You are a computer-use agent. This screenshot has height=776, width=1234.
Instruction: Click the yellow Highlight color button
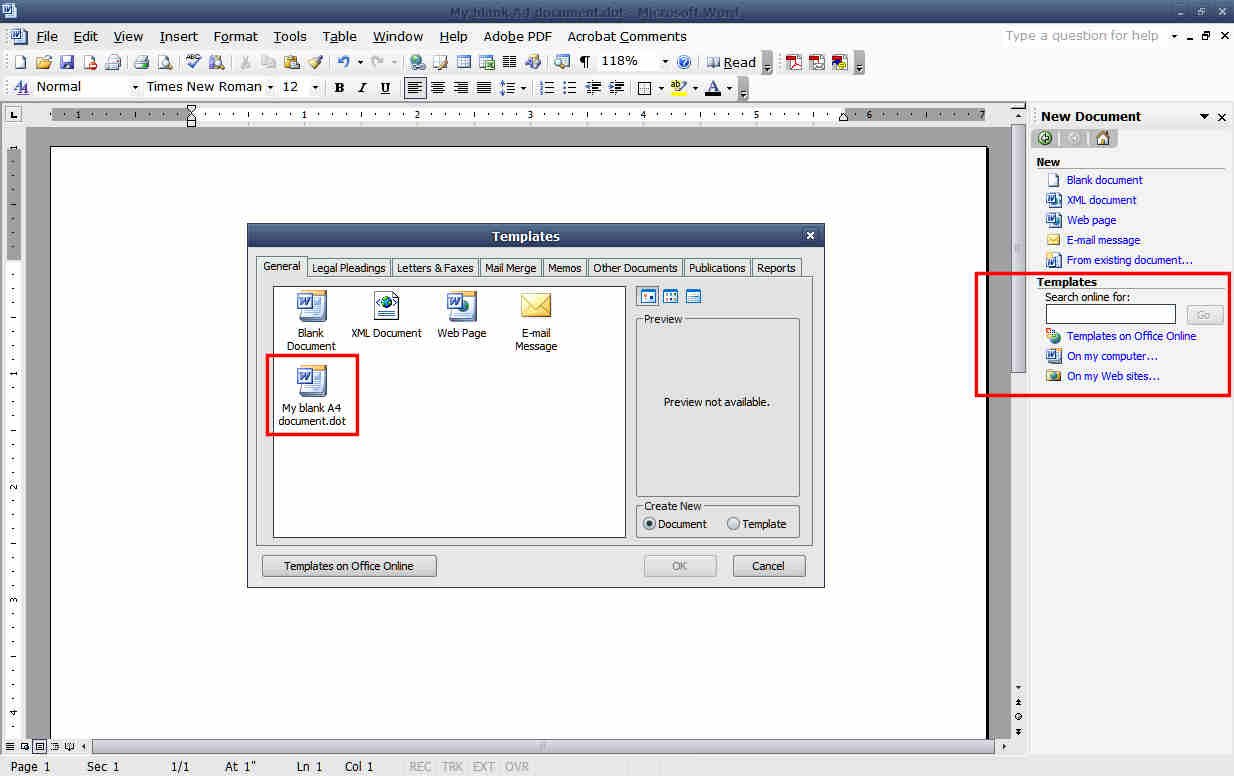pyautogui.click(x=679, y=88)
